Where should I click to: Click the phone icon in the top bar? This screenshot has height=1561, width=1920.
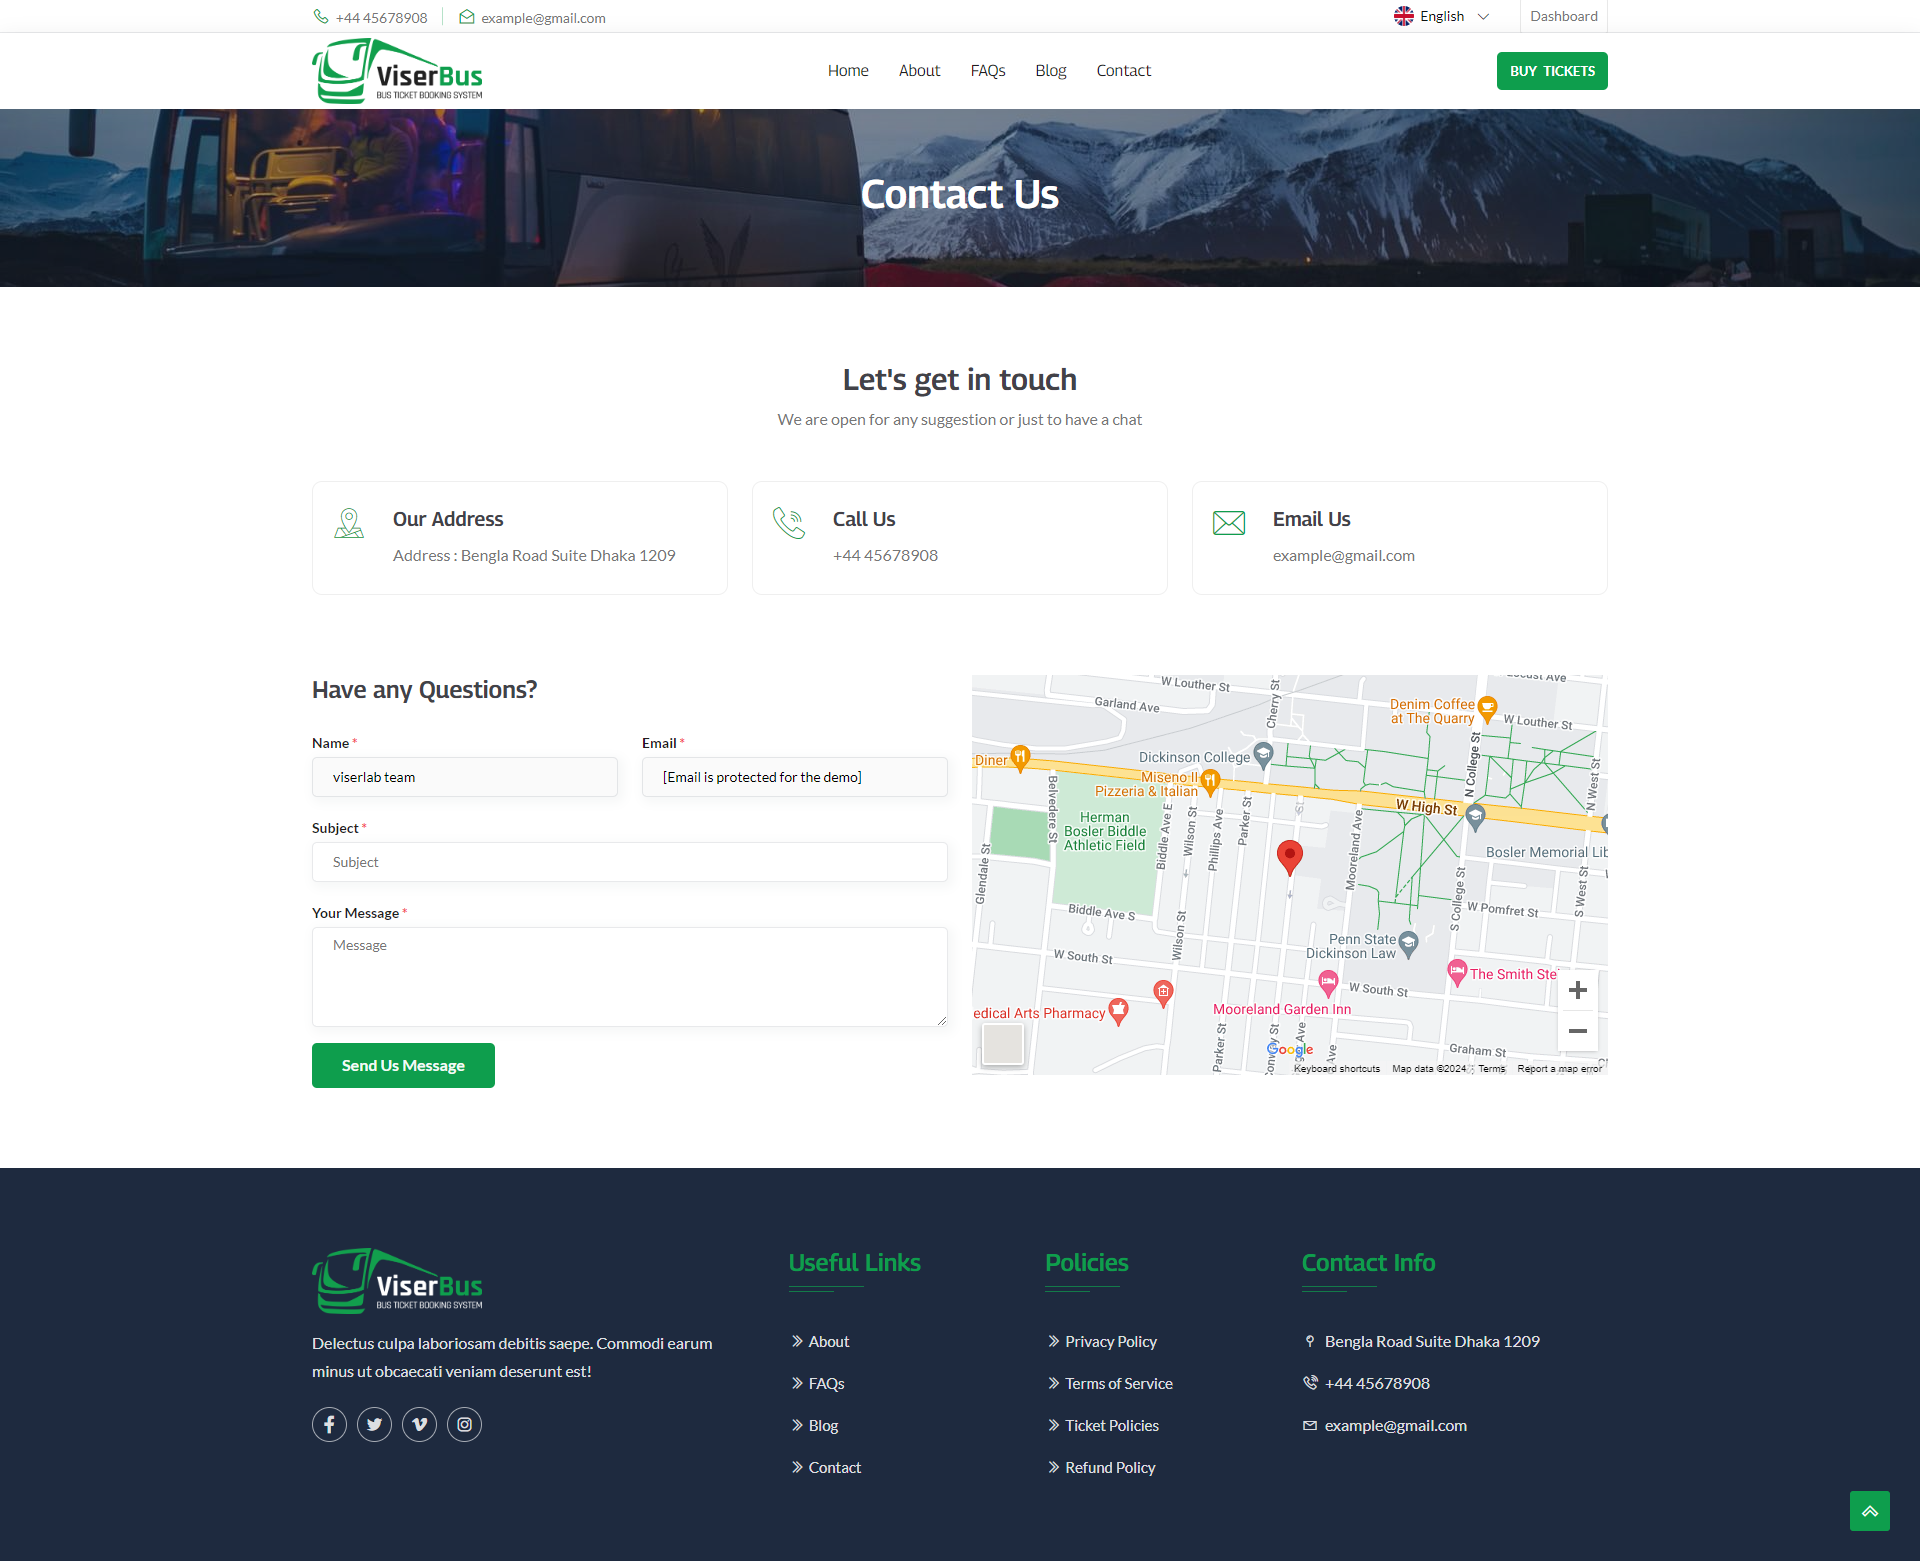point(321,16)
